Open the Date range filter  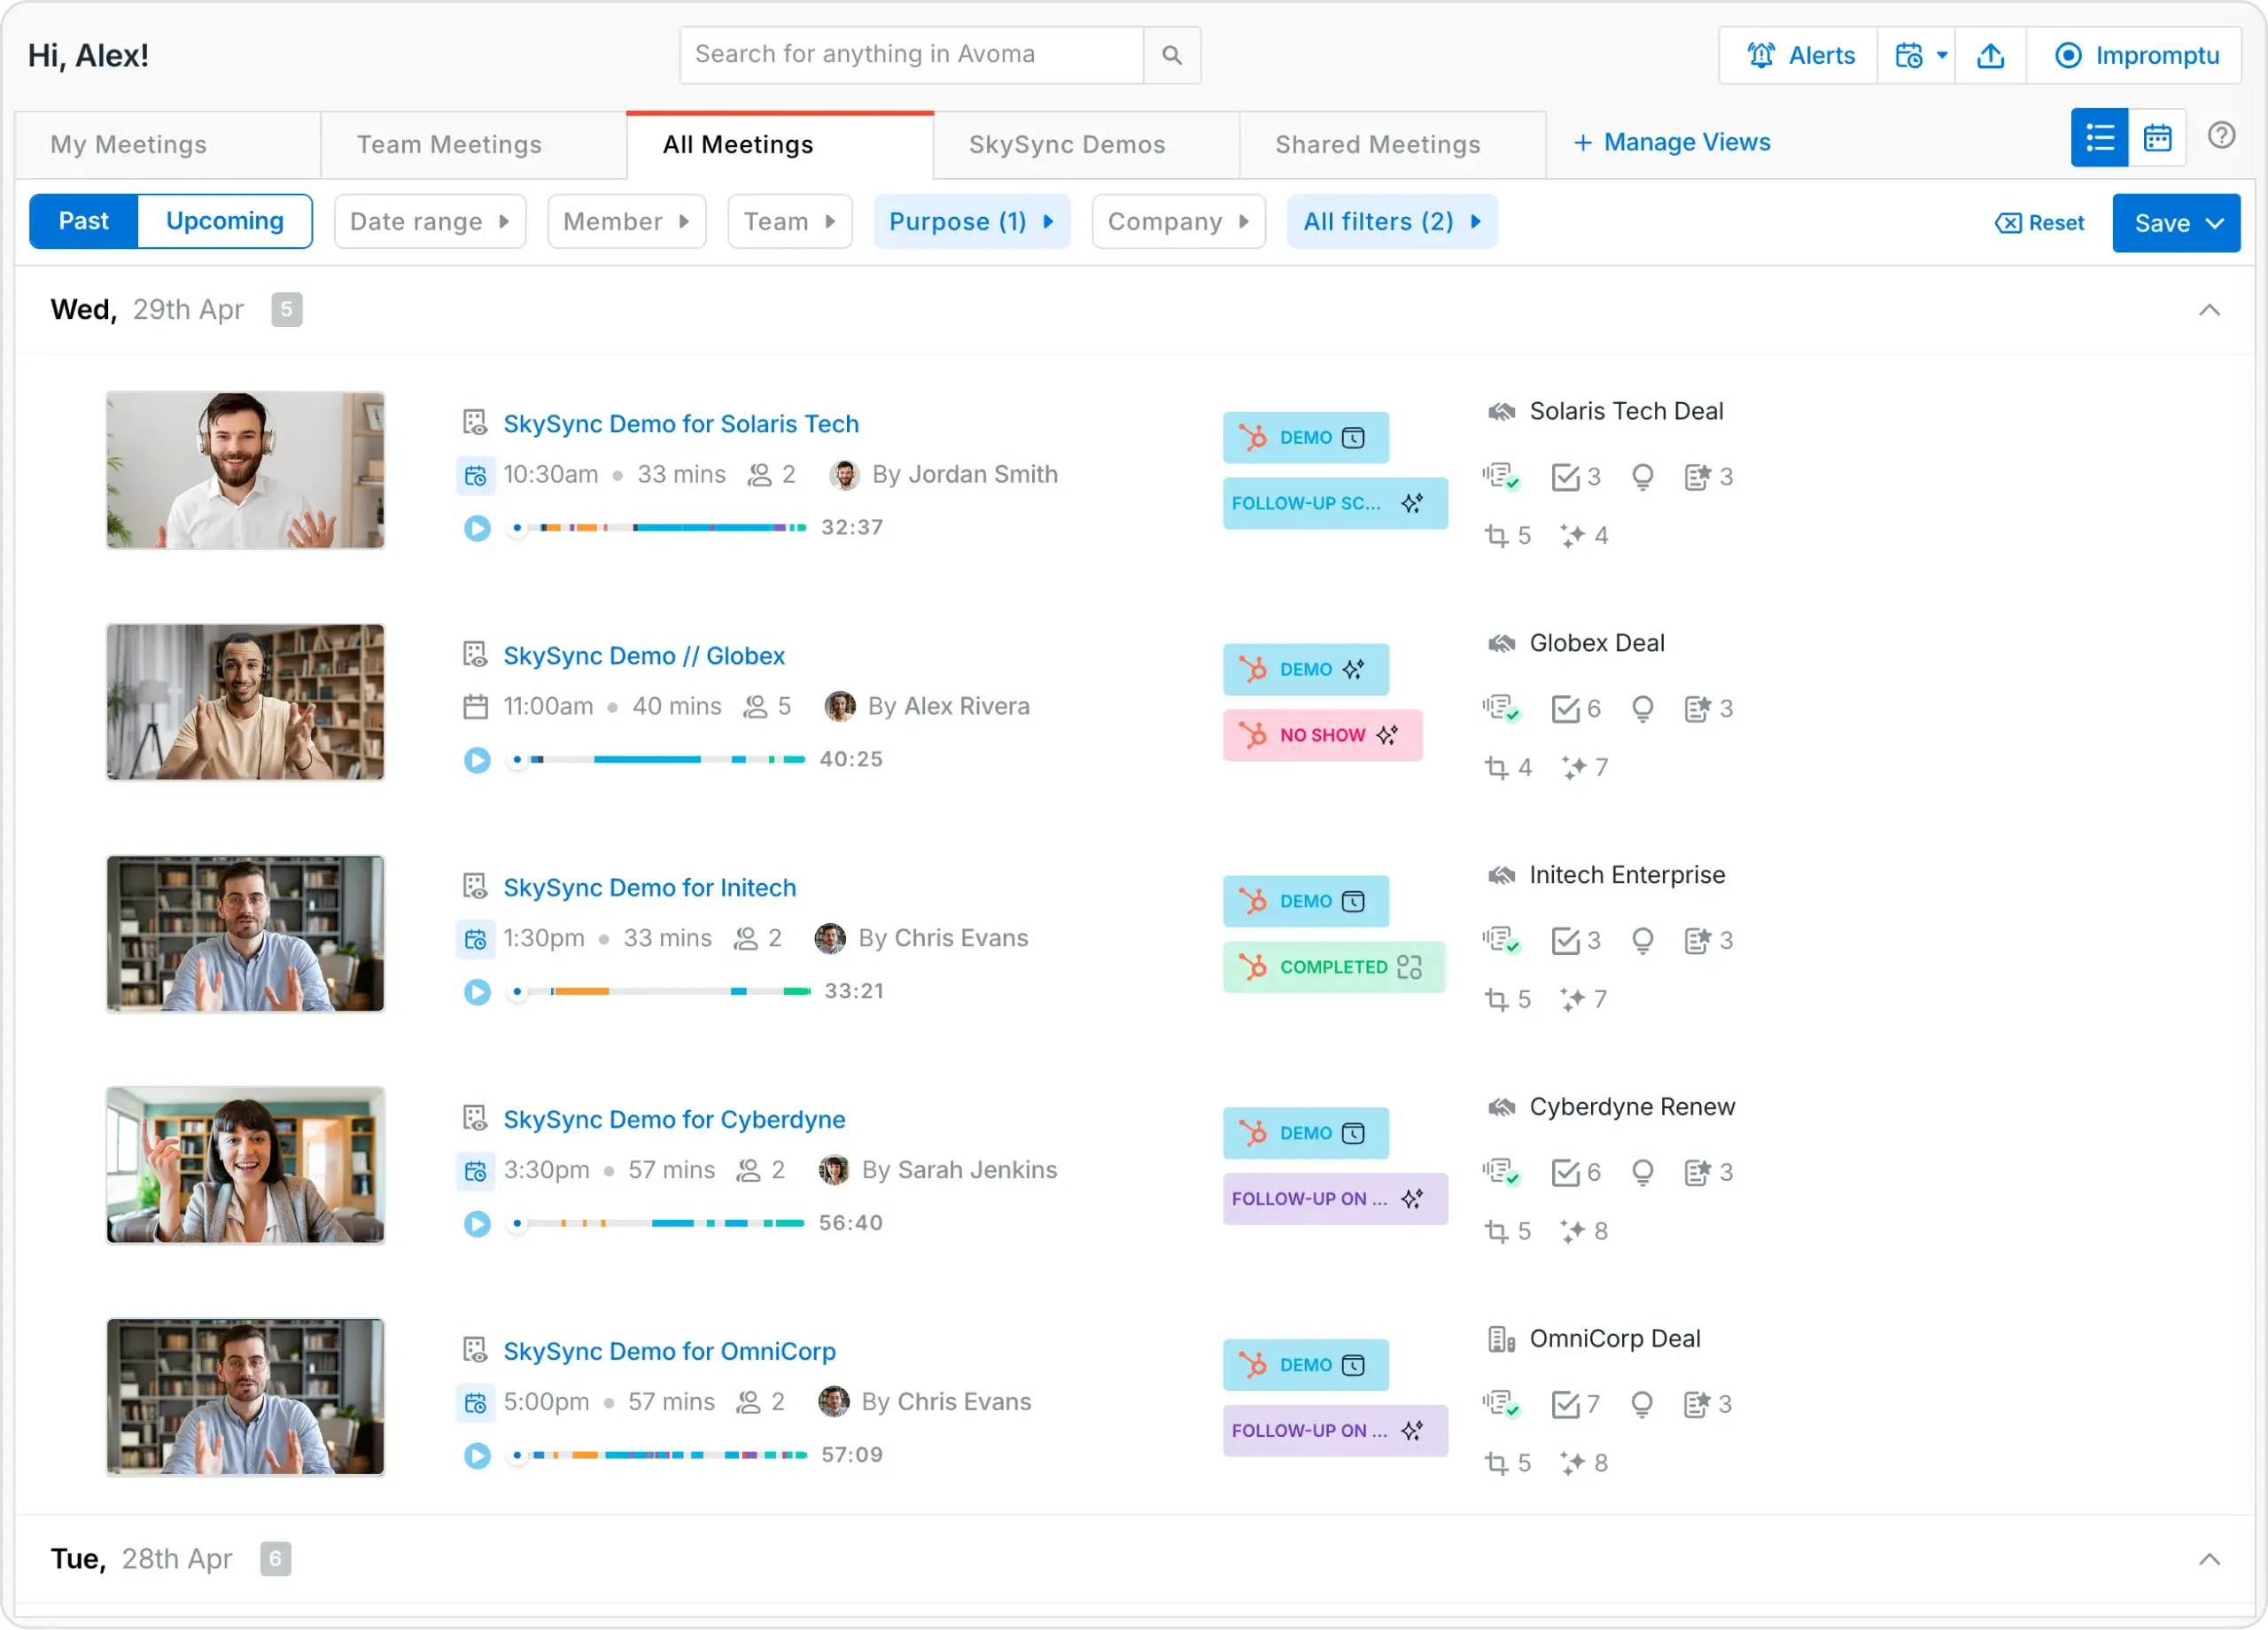(430, 221)
